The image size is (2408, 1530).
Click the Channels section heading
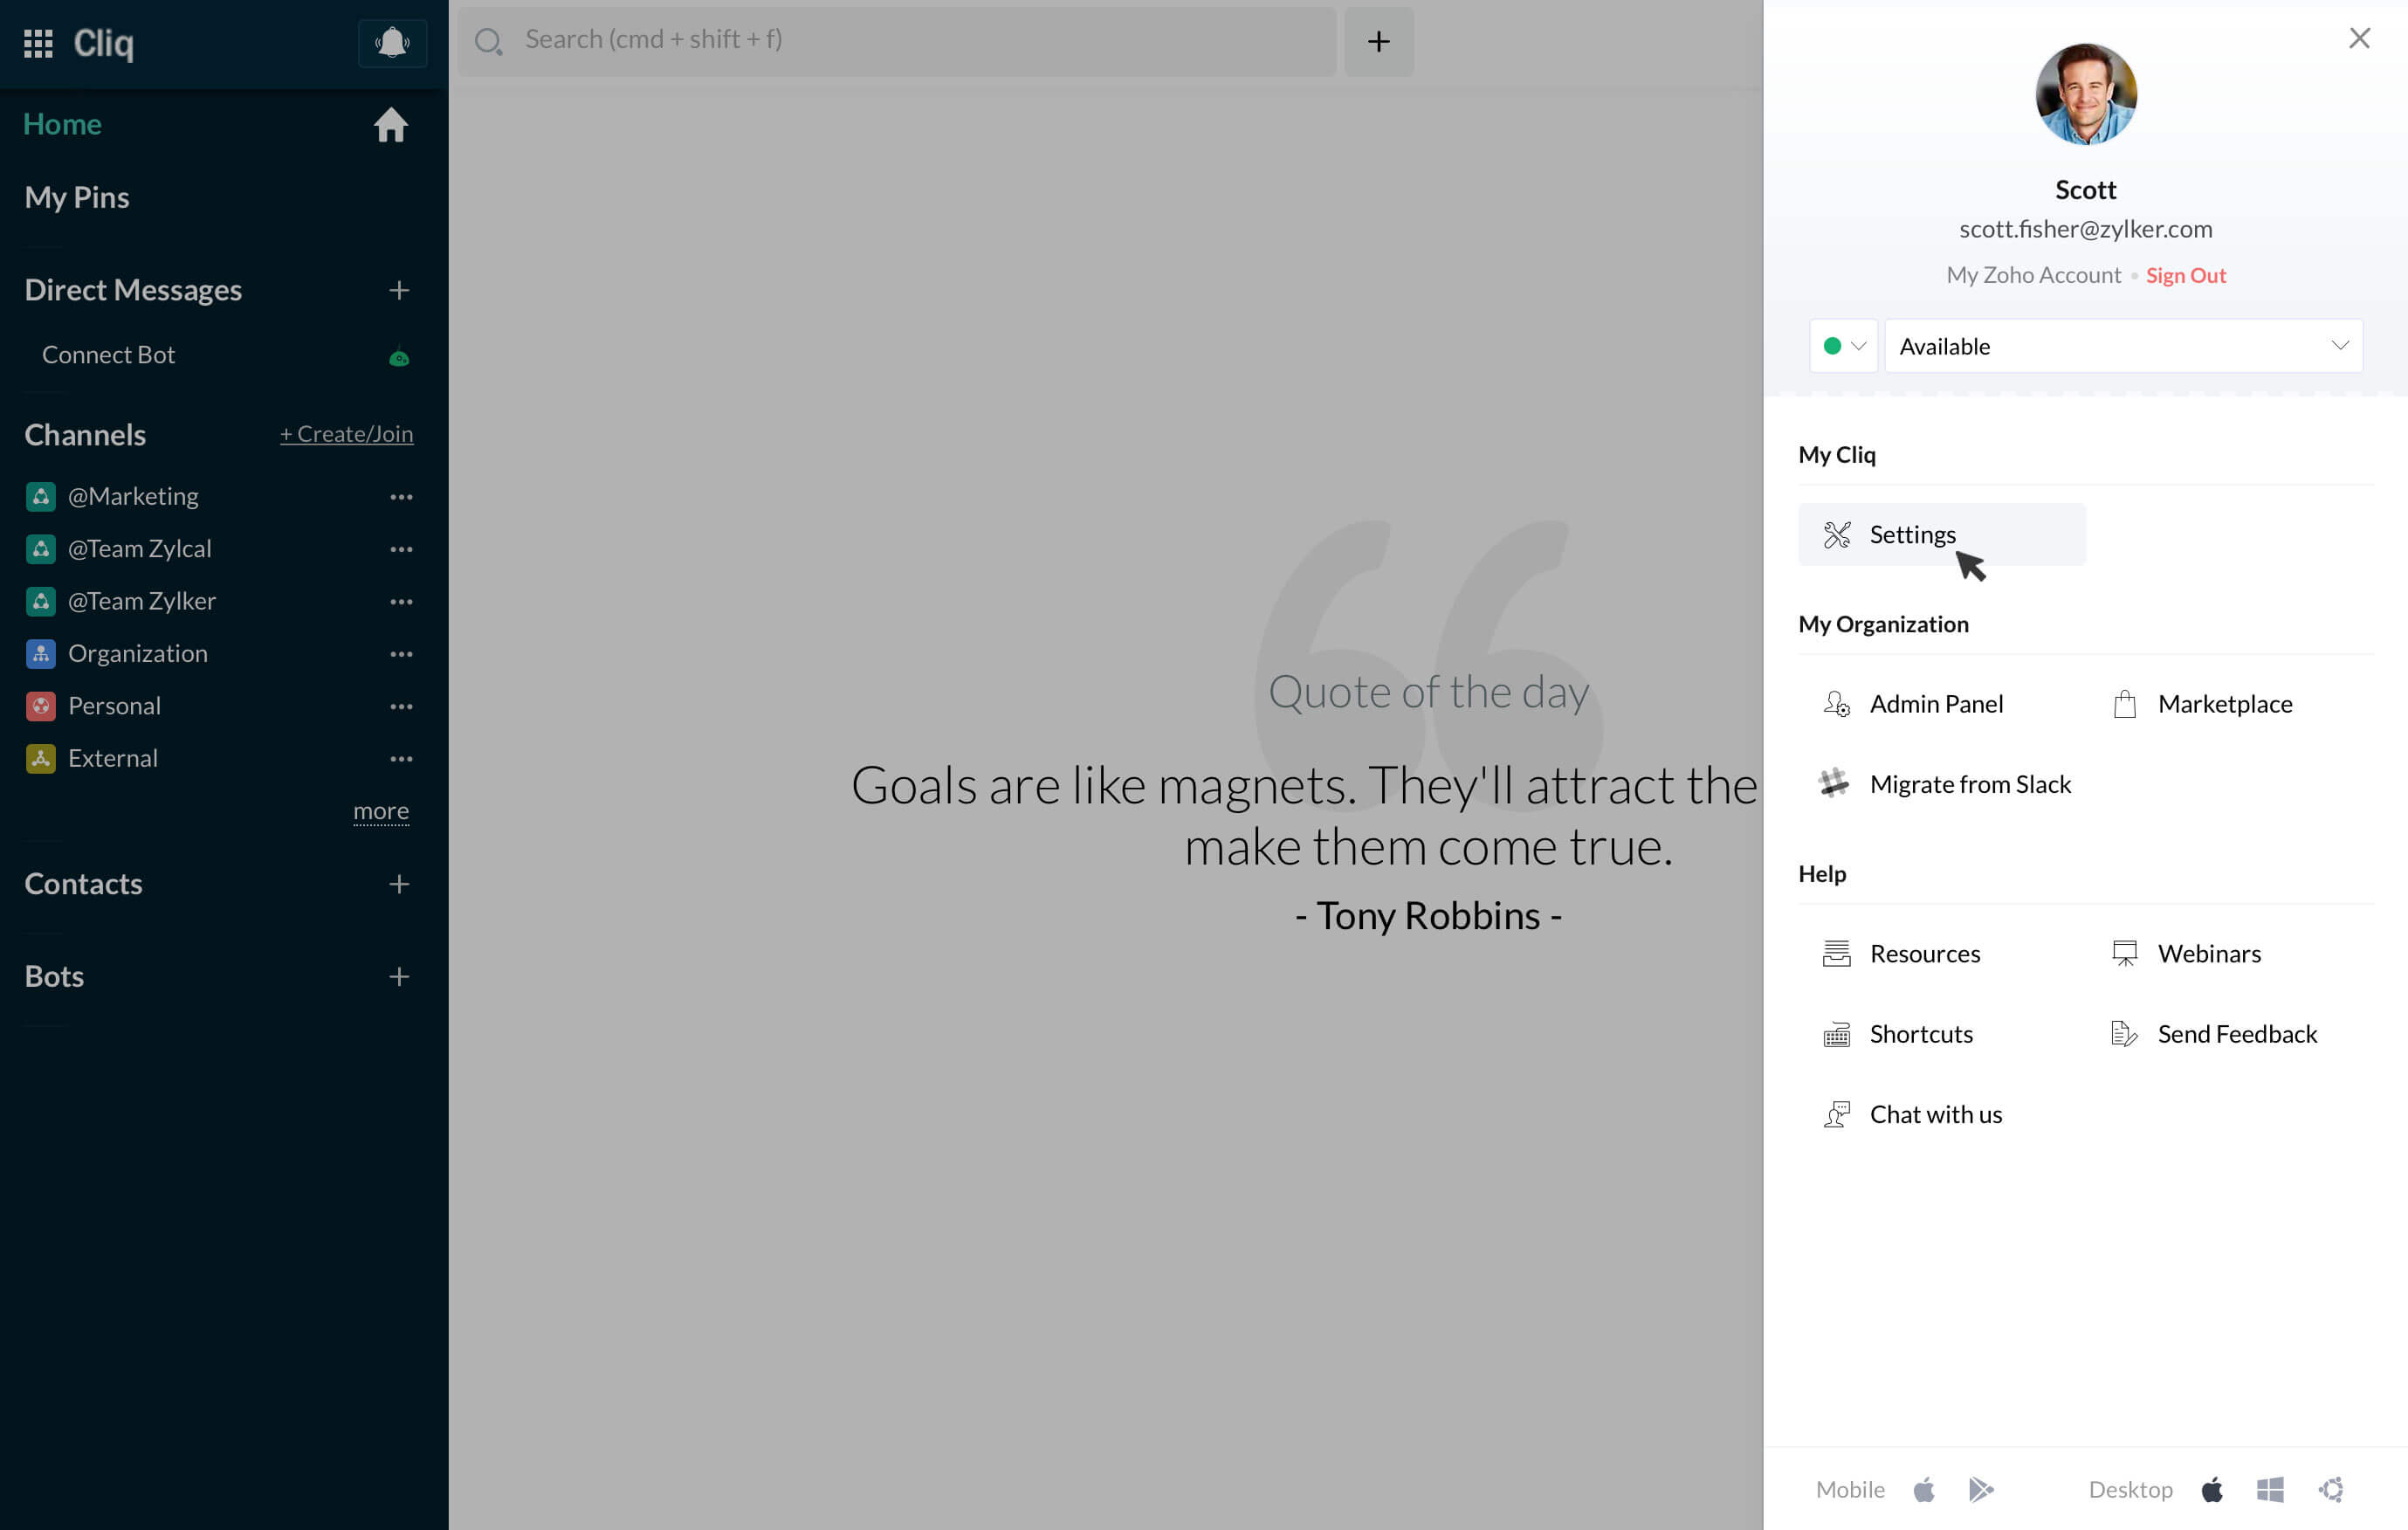click(x=85, y=434)
